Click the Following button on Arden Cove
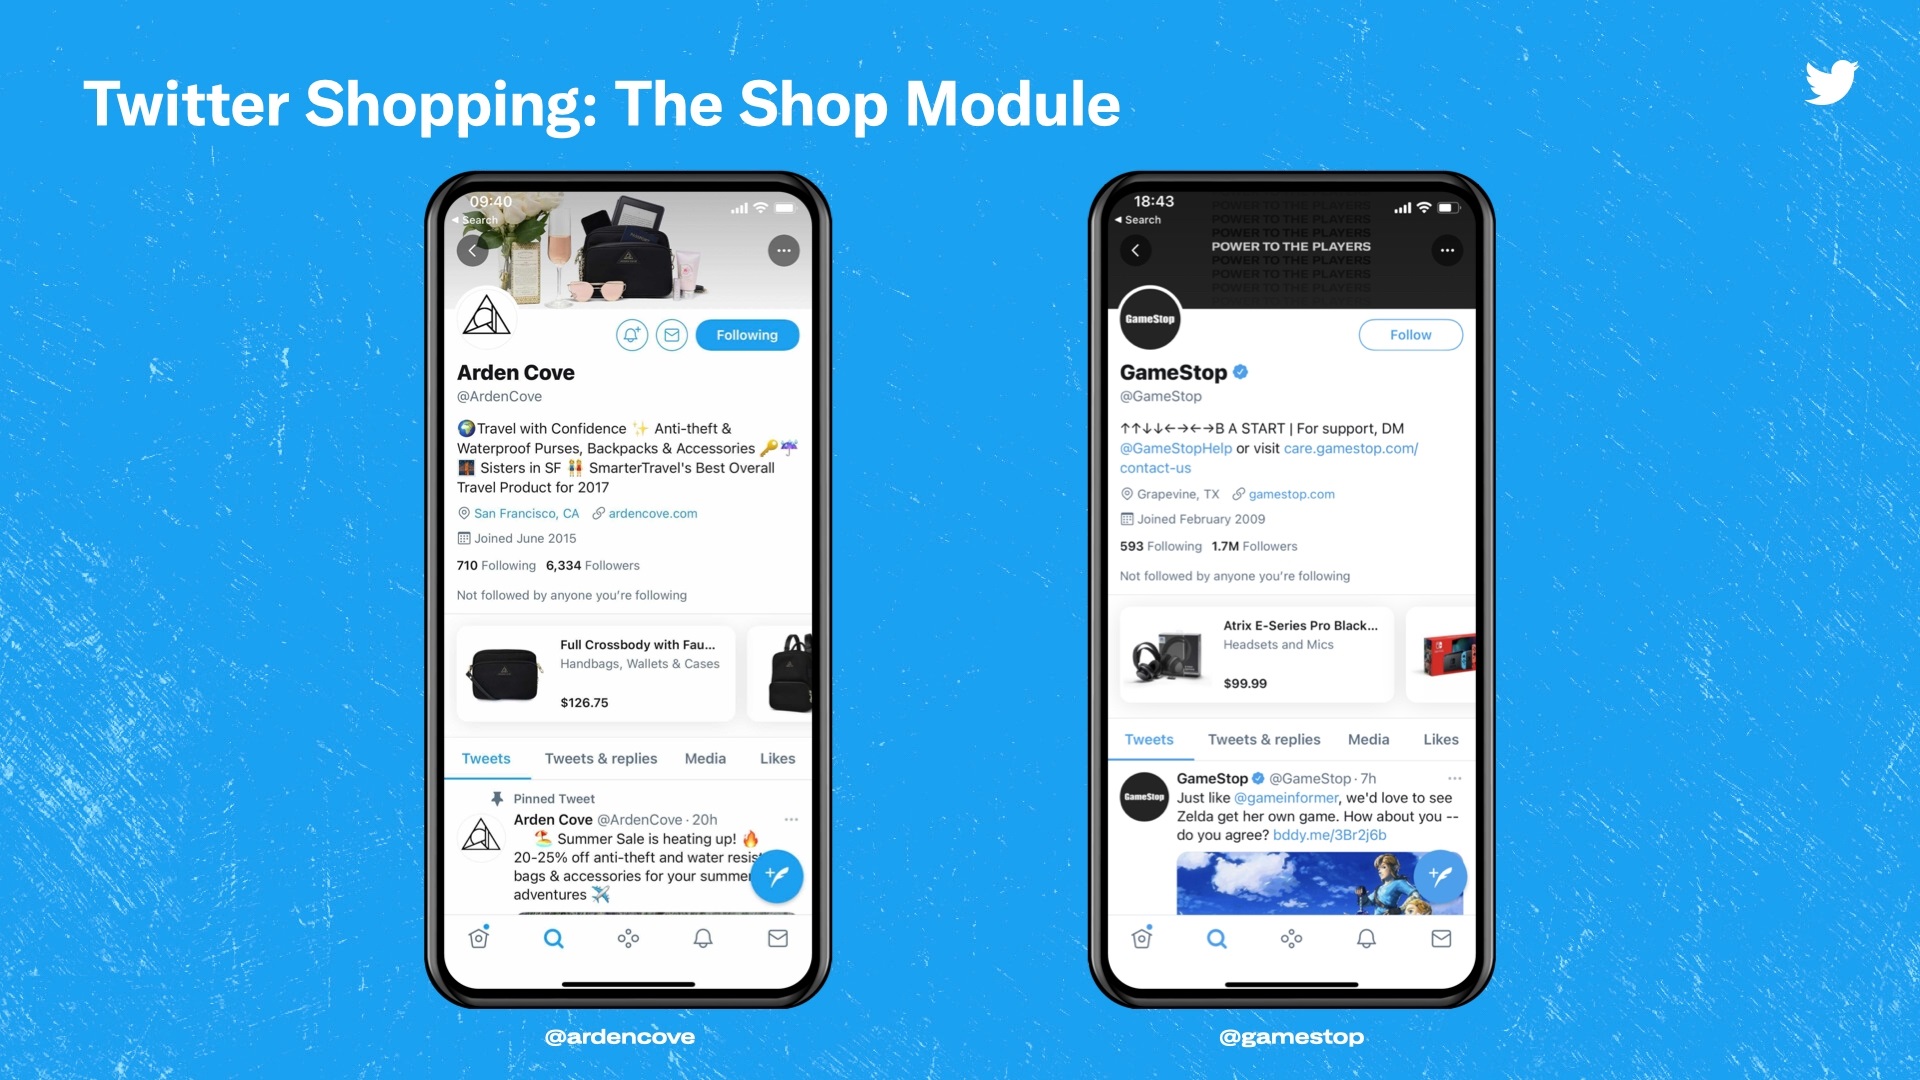The height and width of the screenshot is (1080, 1920). 746,335
